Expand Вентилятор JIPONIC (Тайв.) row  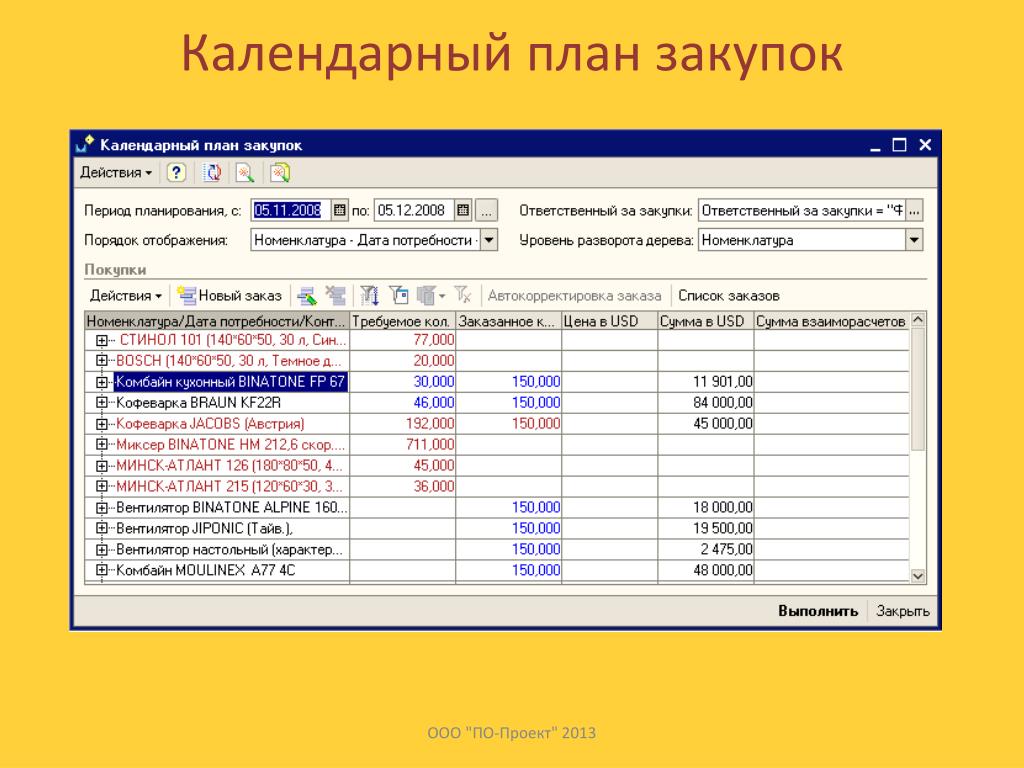(x=101, y=528)
